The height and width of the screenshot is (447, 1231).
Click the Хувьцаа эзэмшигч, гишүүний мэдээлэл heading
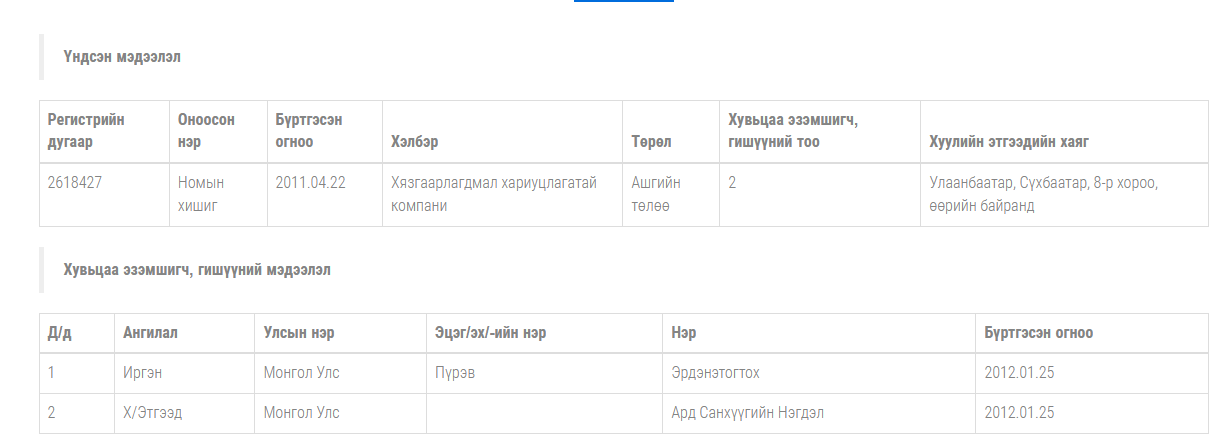(x=197, y=270)
